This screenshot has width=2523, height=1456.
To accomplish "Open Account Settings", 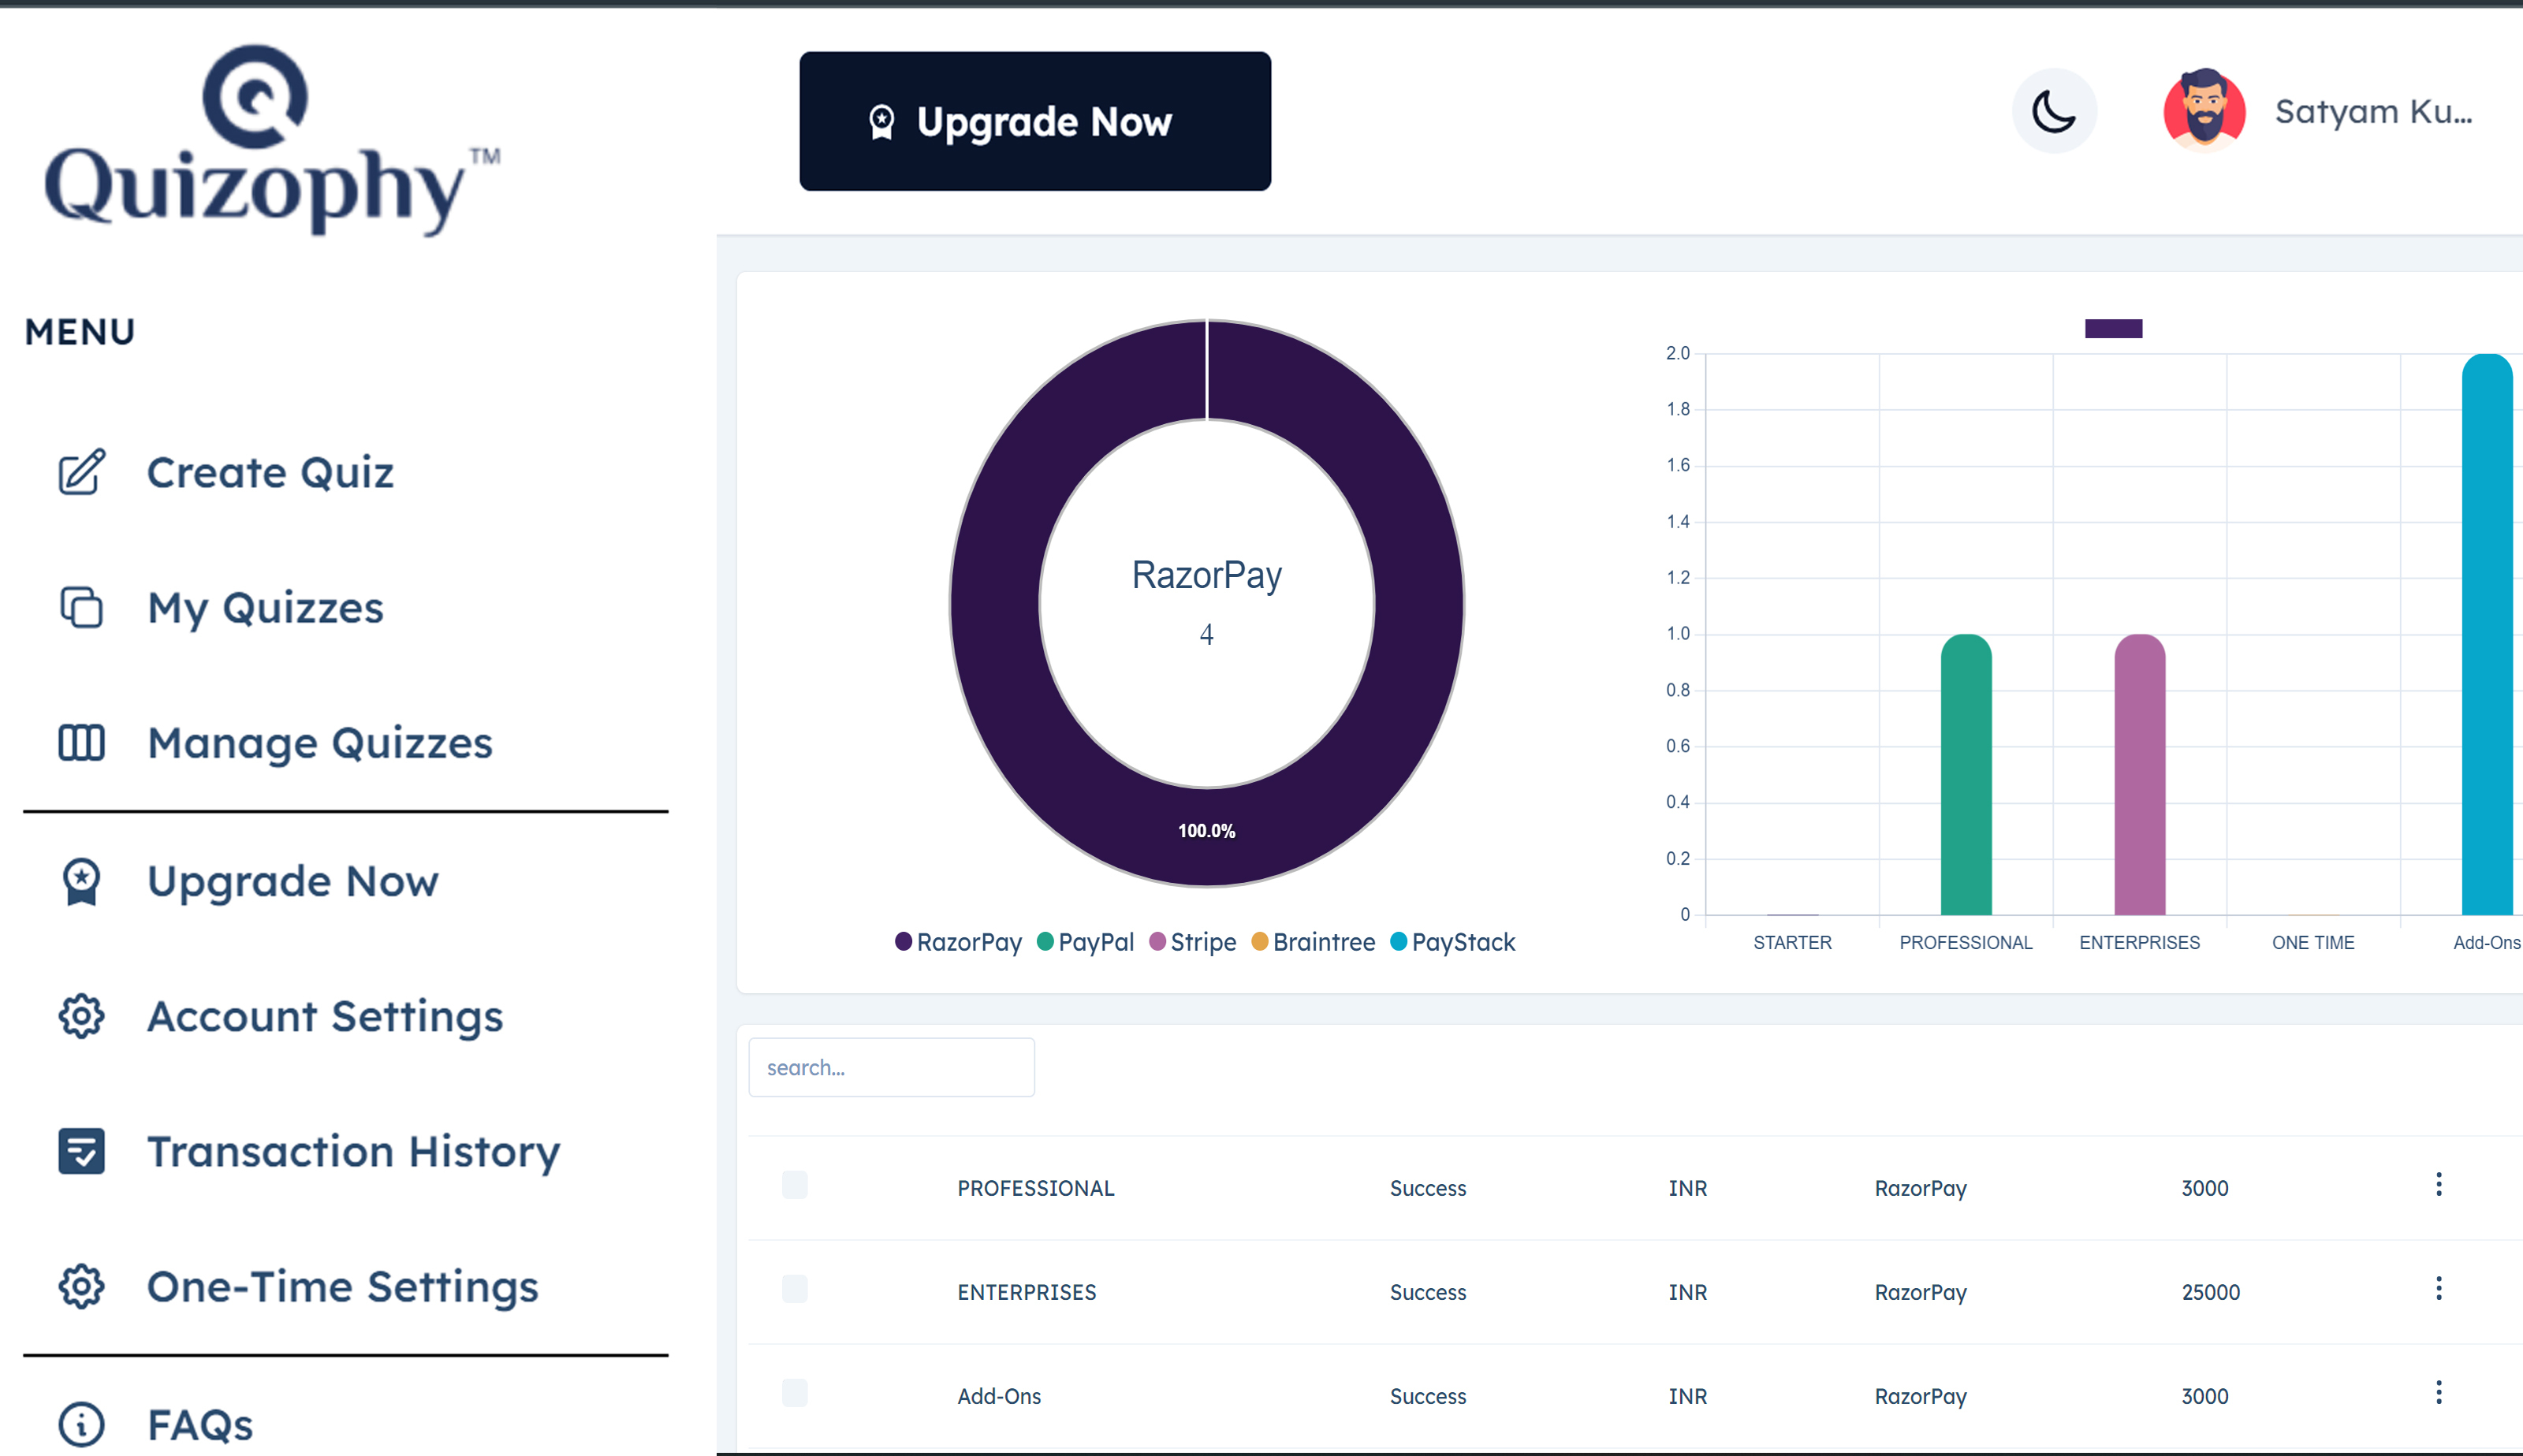I will (x=325, y=1016).
